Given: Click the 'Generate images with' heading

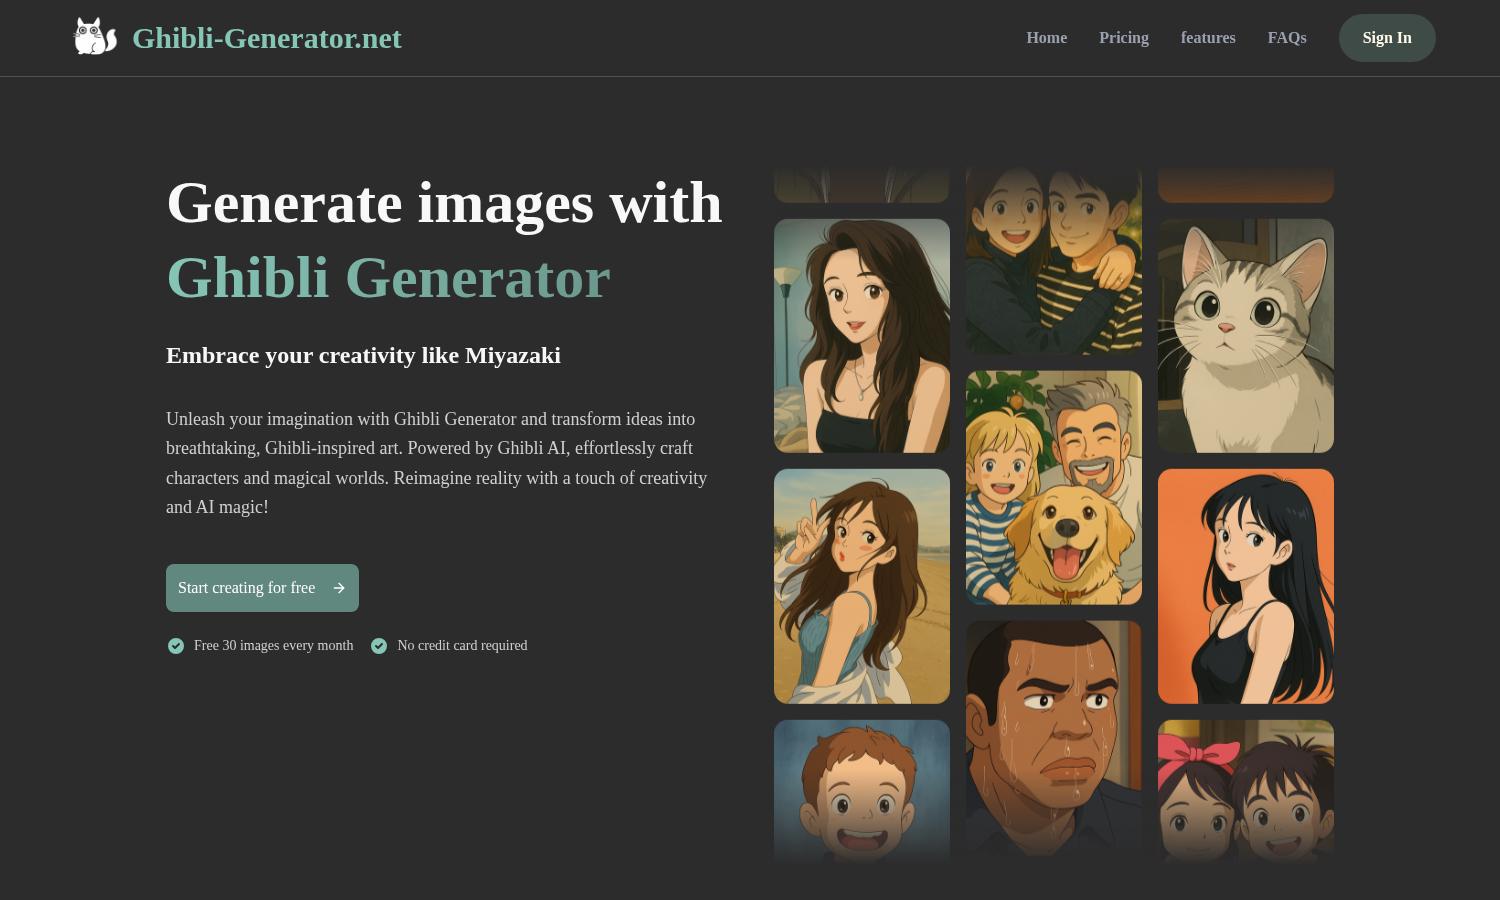Looking at the screenshot, I should point(444,203).
